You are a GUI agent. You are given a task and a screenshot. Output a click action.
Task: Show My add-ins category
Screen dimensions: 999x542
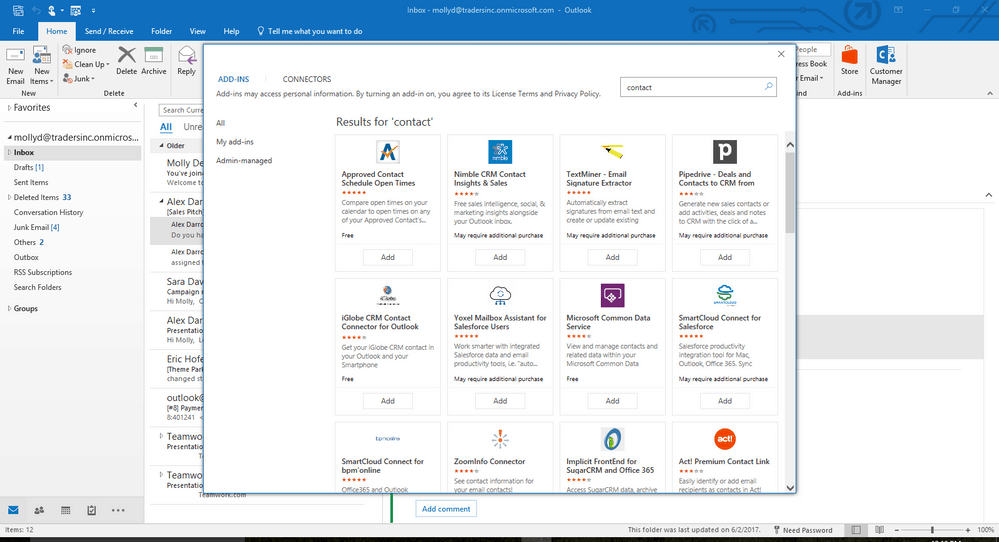234,141
